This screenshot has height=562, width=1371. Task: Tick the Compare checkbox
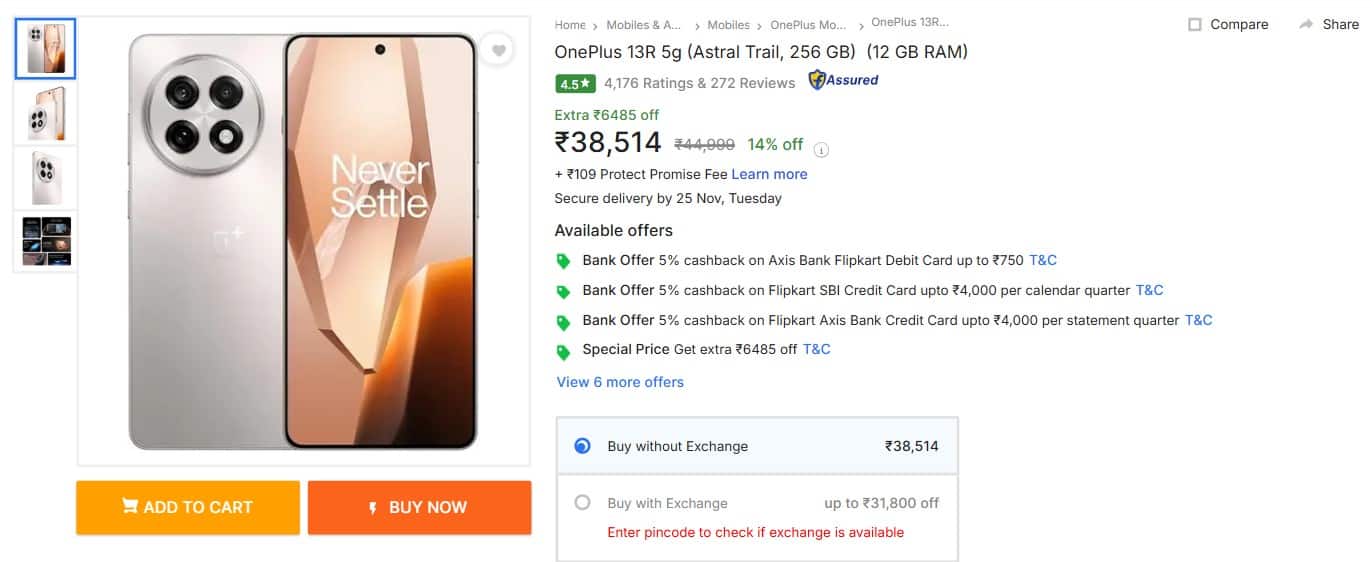pos(1195,24)
